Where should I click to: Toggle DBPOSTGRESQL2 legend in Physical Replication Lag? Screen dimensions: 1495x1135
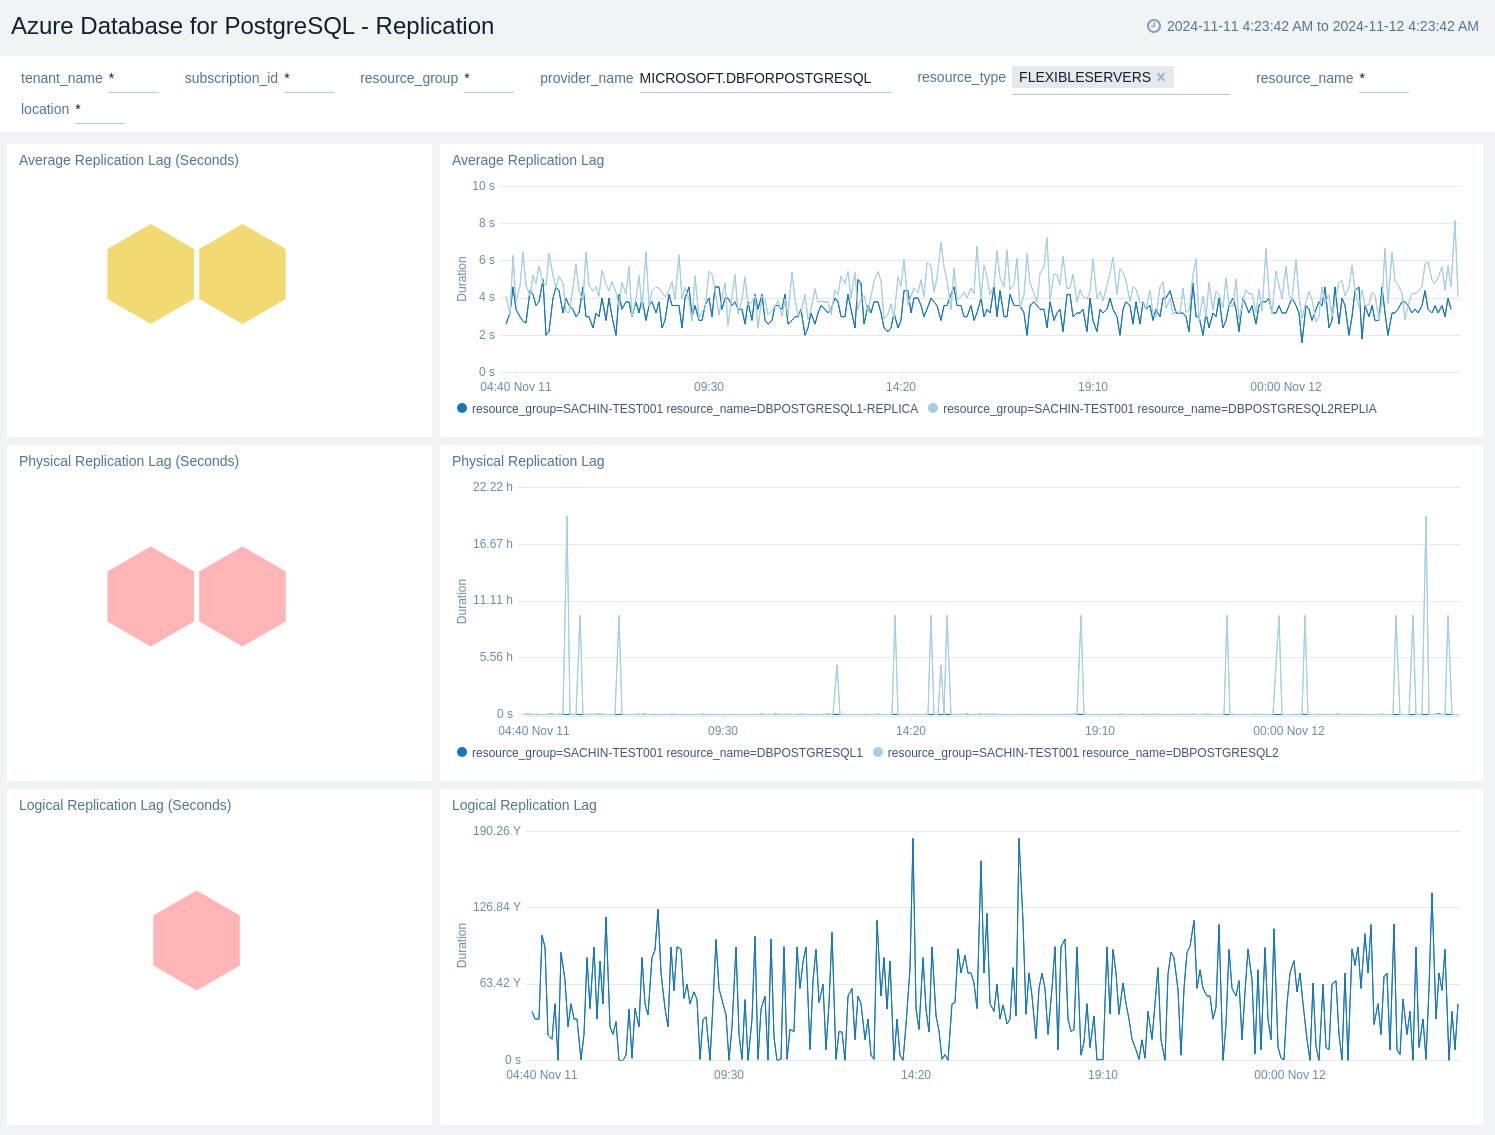click(x=1076, y=753)
